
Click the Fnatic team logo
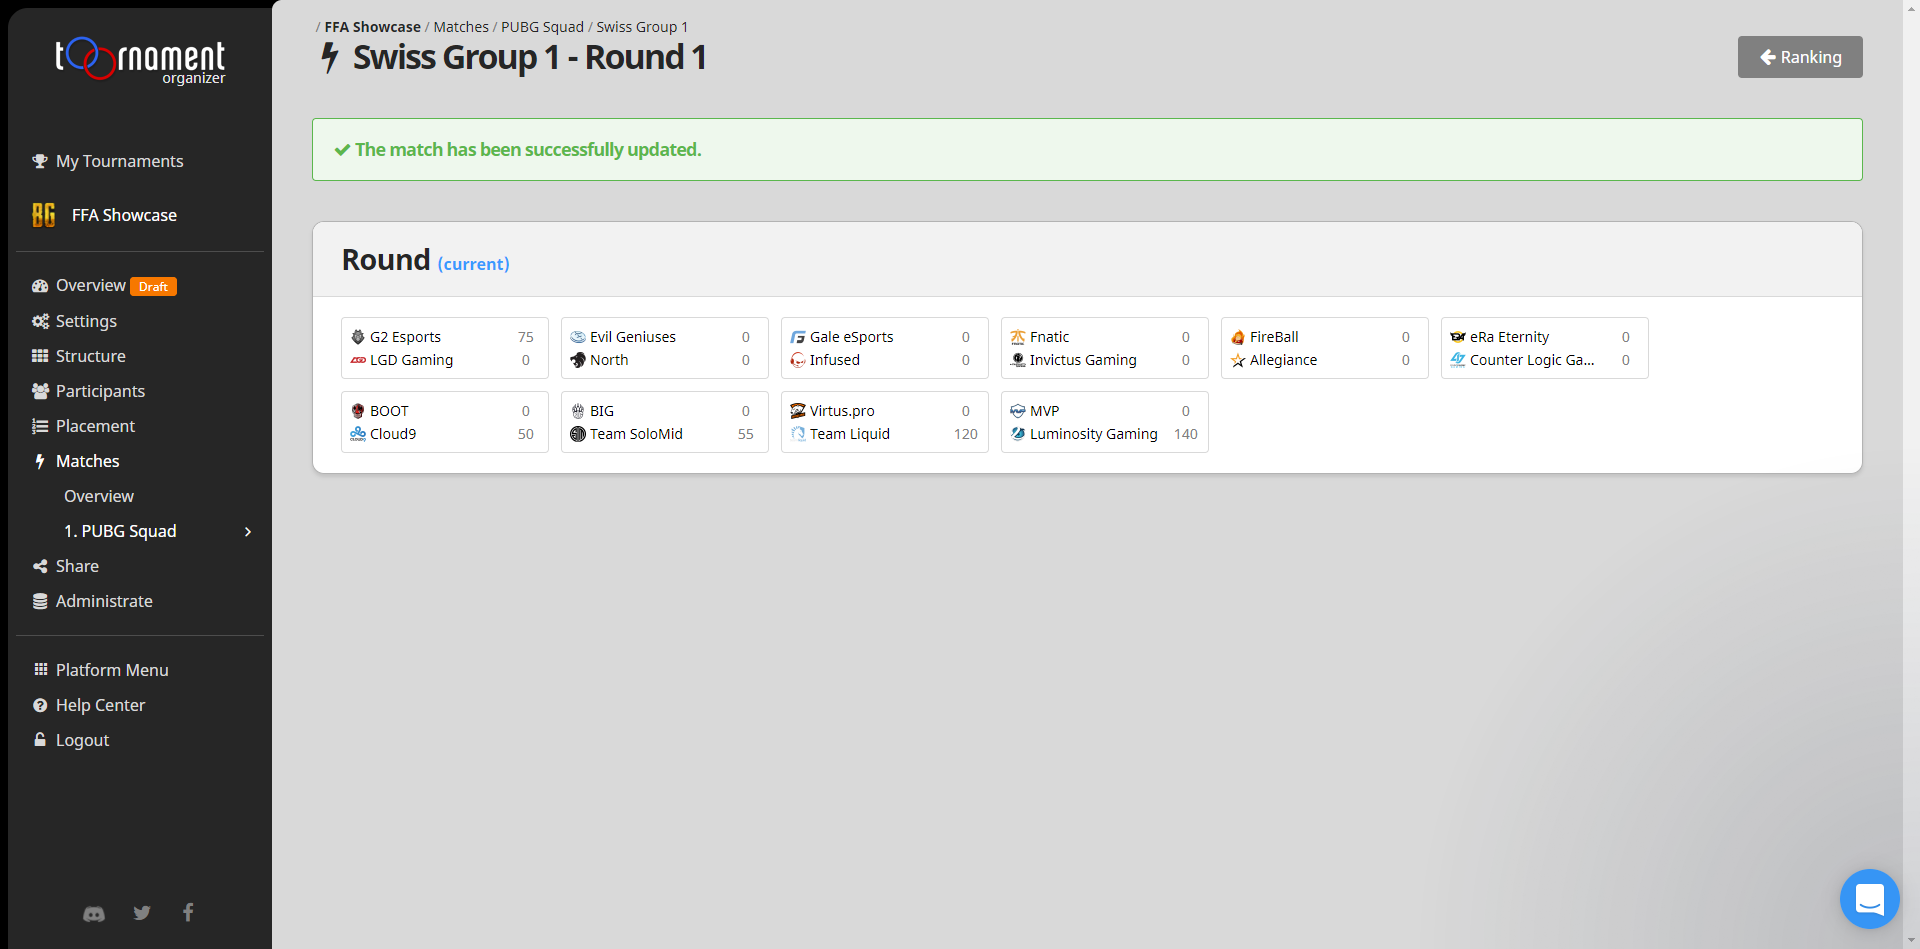(x=1018, y=337)
